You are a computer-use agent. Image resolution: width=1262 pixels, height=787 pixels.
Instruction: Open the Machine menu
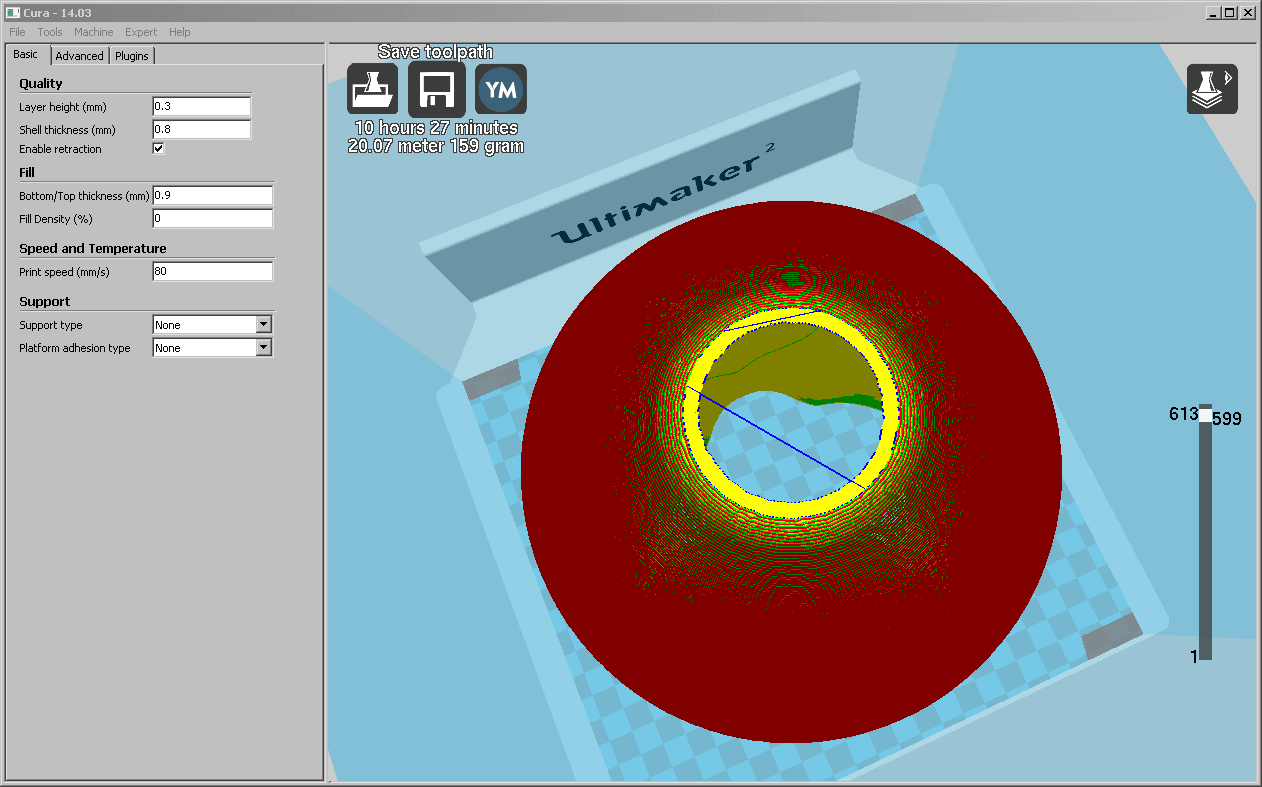(93, 32)
